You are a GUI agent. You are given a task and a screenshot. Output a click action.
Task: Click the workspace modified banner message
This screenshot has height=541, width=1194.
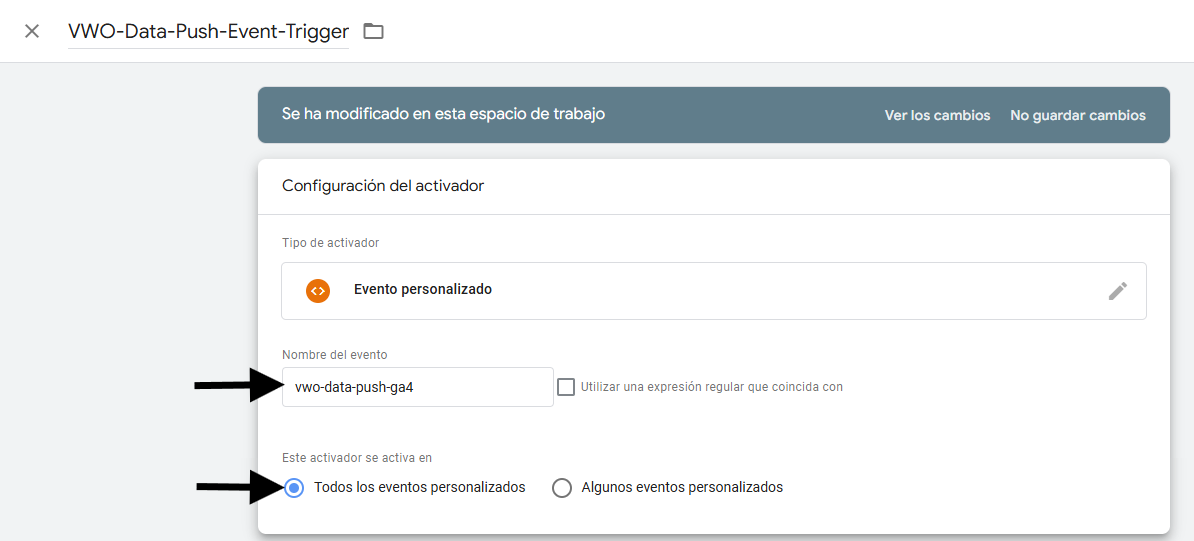(443, 114)
